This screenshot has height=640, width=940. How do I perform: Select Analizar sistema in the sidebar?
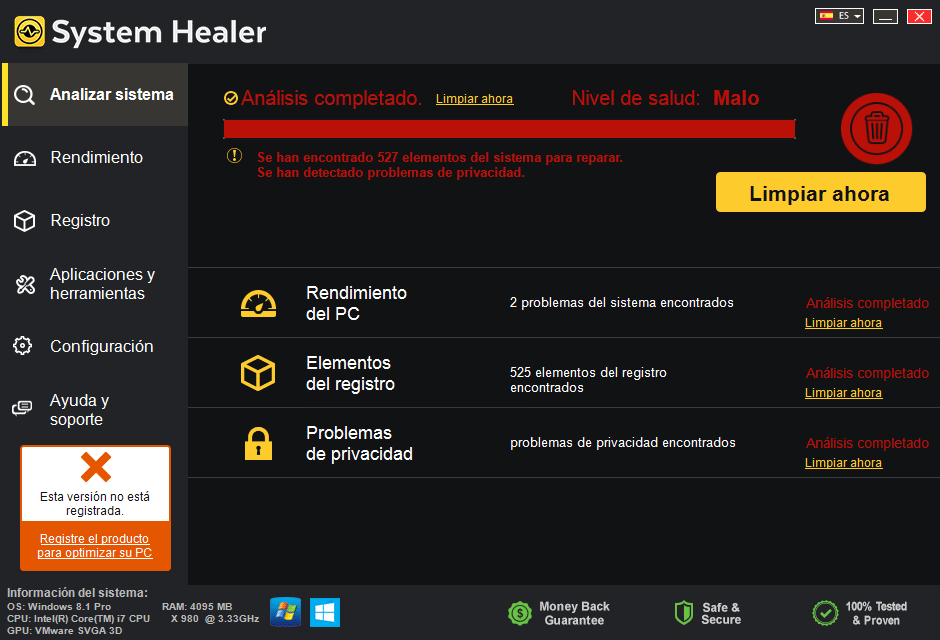pos(95,95)
